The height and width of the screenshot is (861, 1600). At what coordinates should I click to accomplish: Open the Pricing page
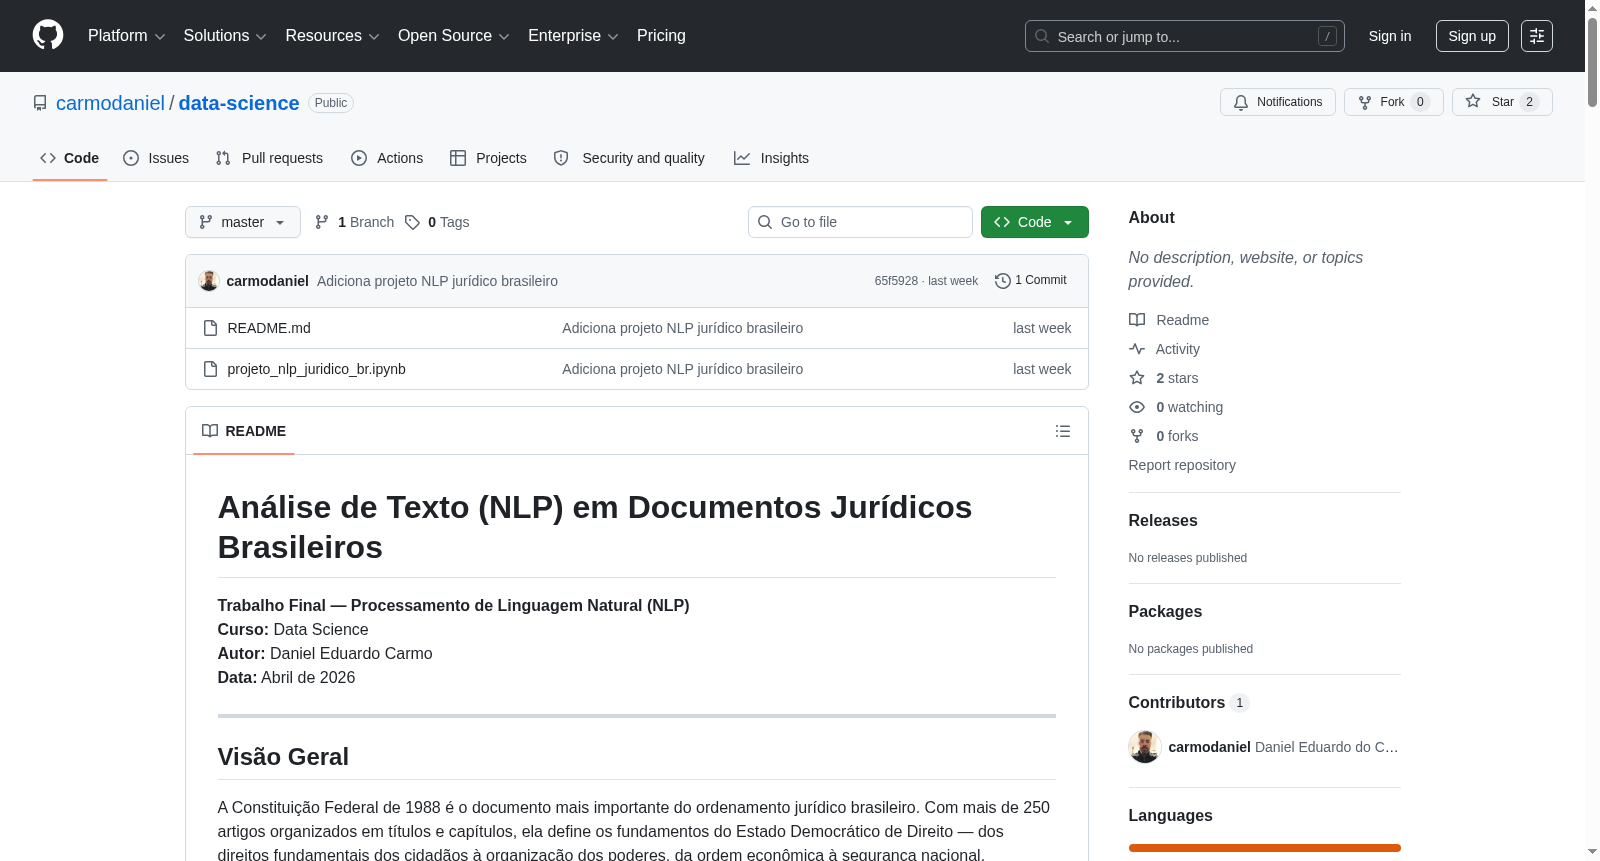tap(661, 36)
